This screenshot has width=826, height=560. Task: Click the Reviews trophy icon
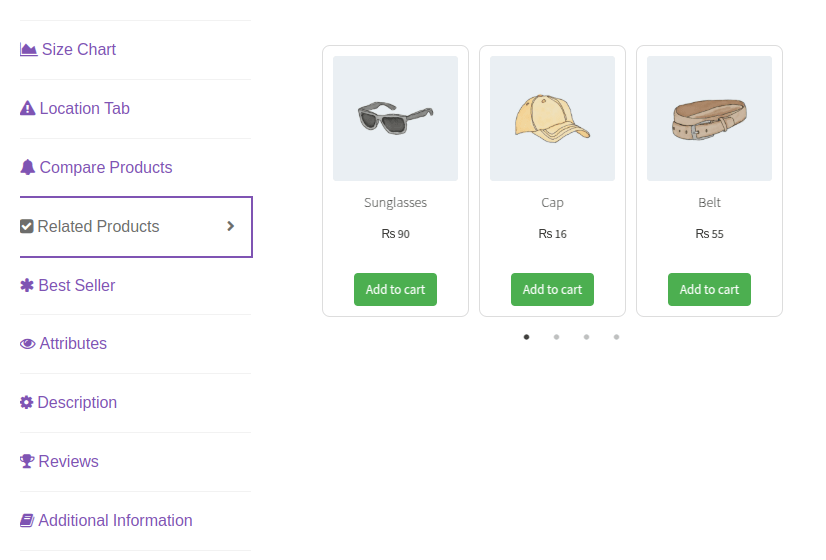[27, 462]
